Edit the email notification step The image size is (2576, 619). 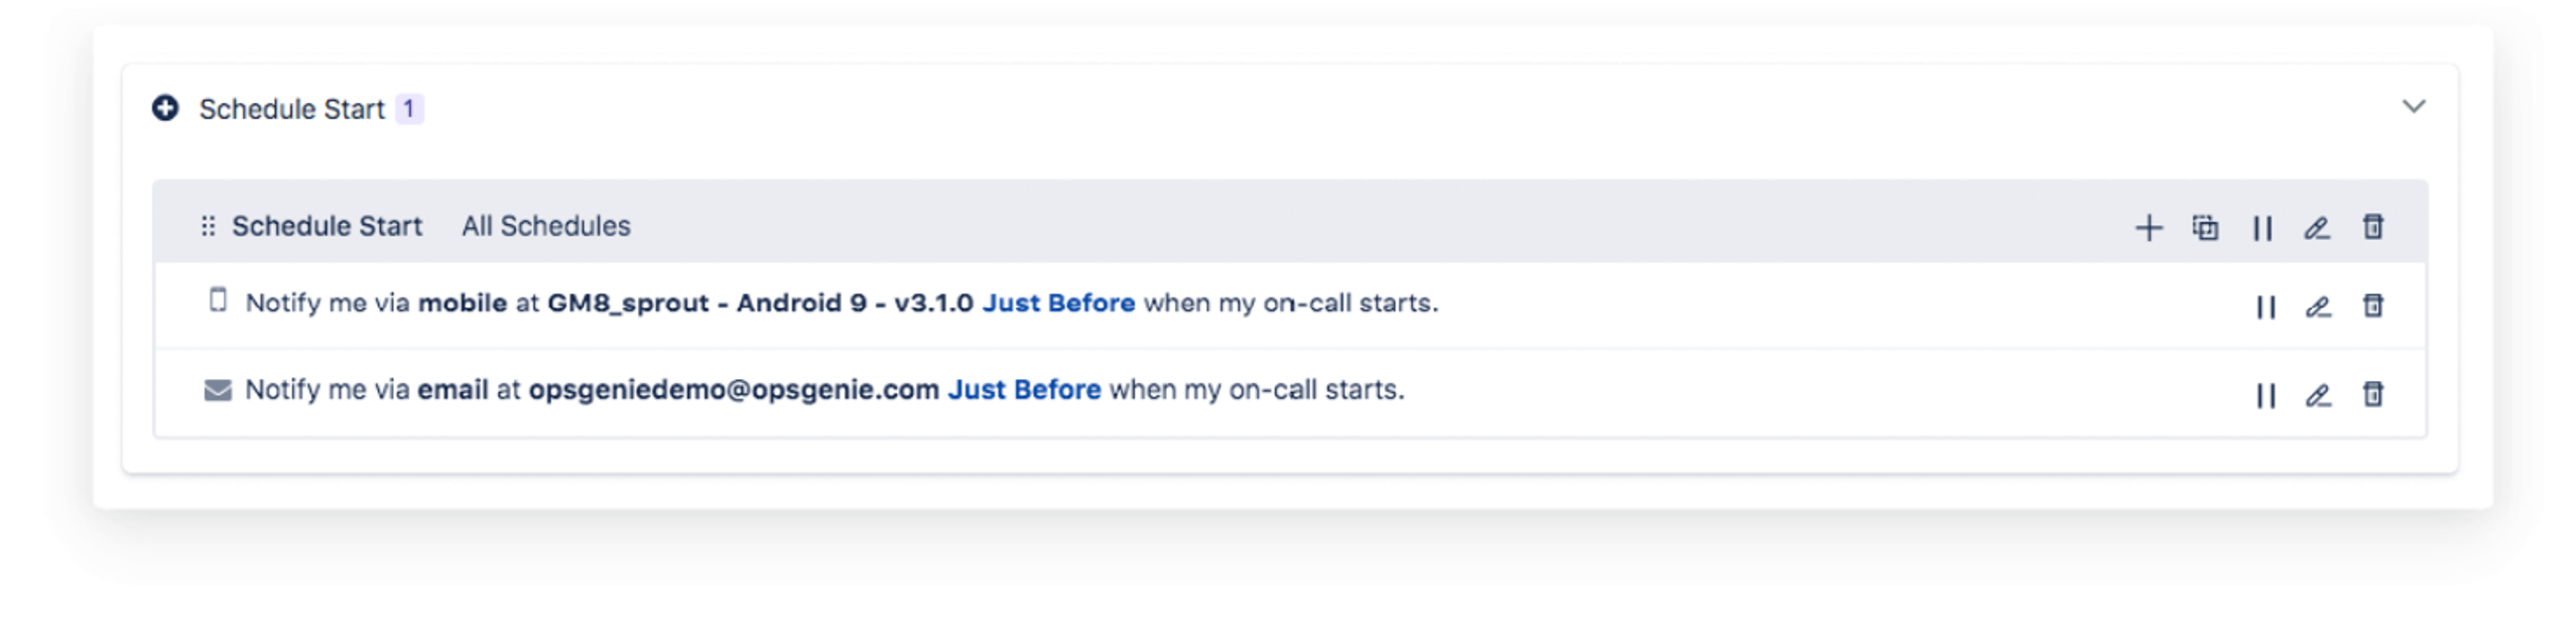[x=2318, y=396]
